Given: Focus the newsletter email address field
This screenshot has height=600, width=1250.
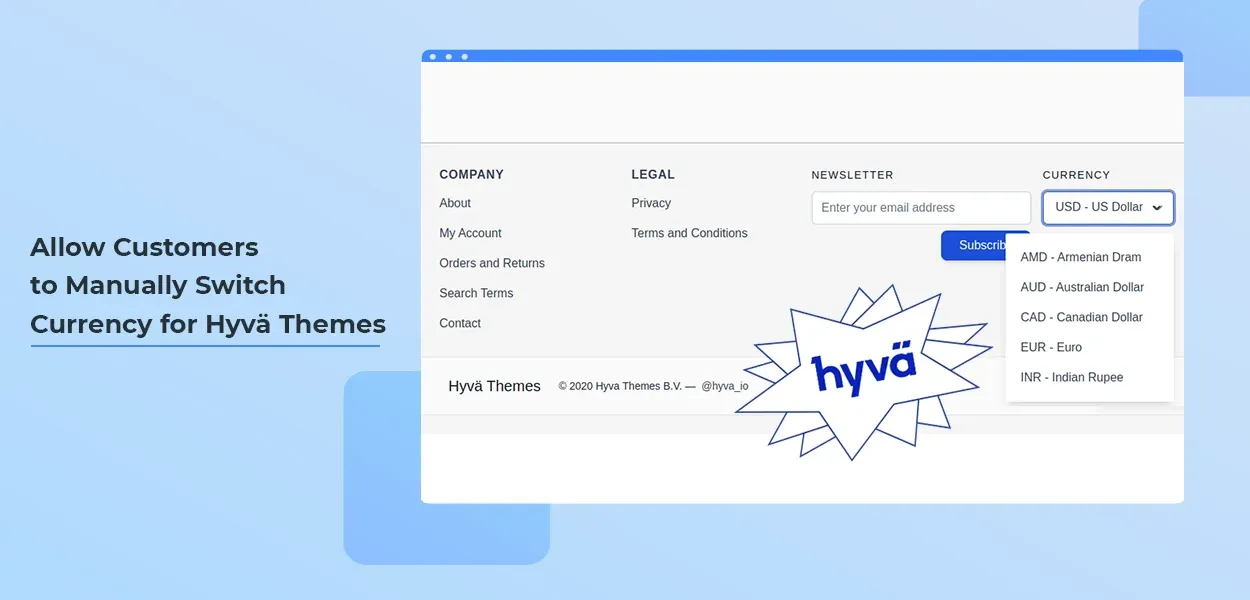Looking at the screenshot, I should [920, 208].
